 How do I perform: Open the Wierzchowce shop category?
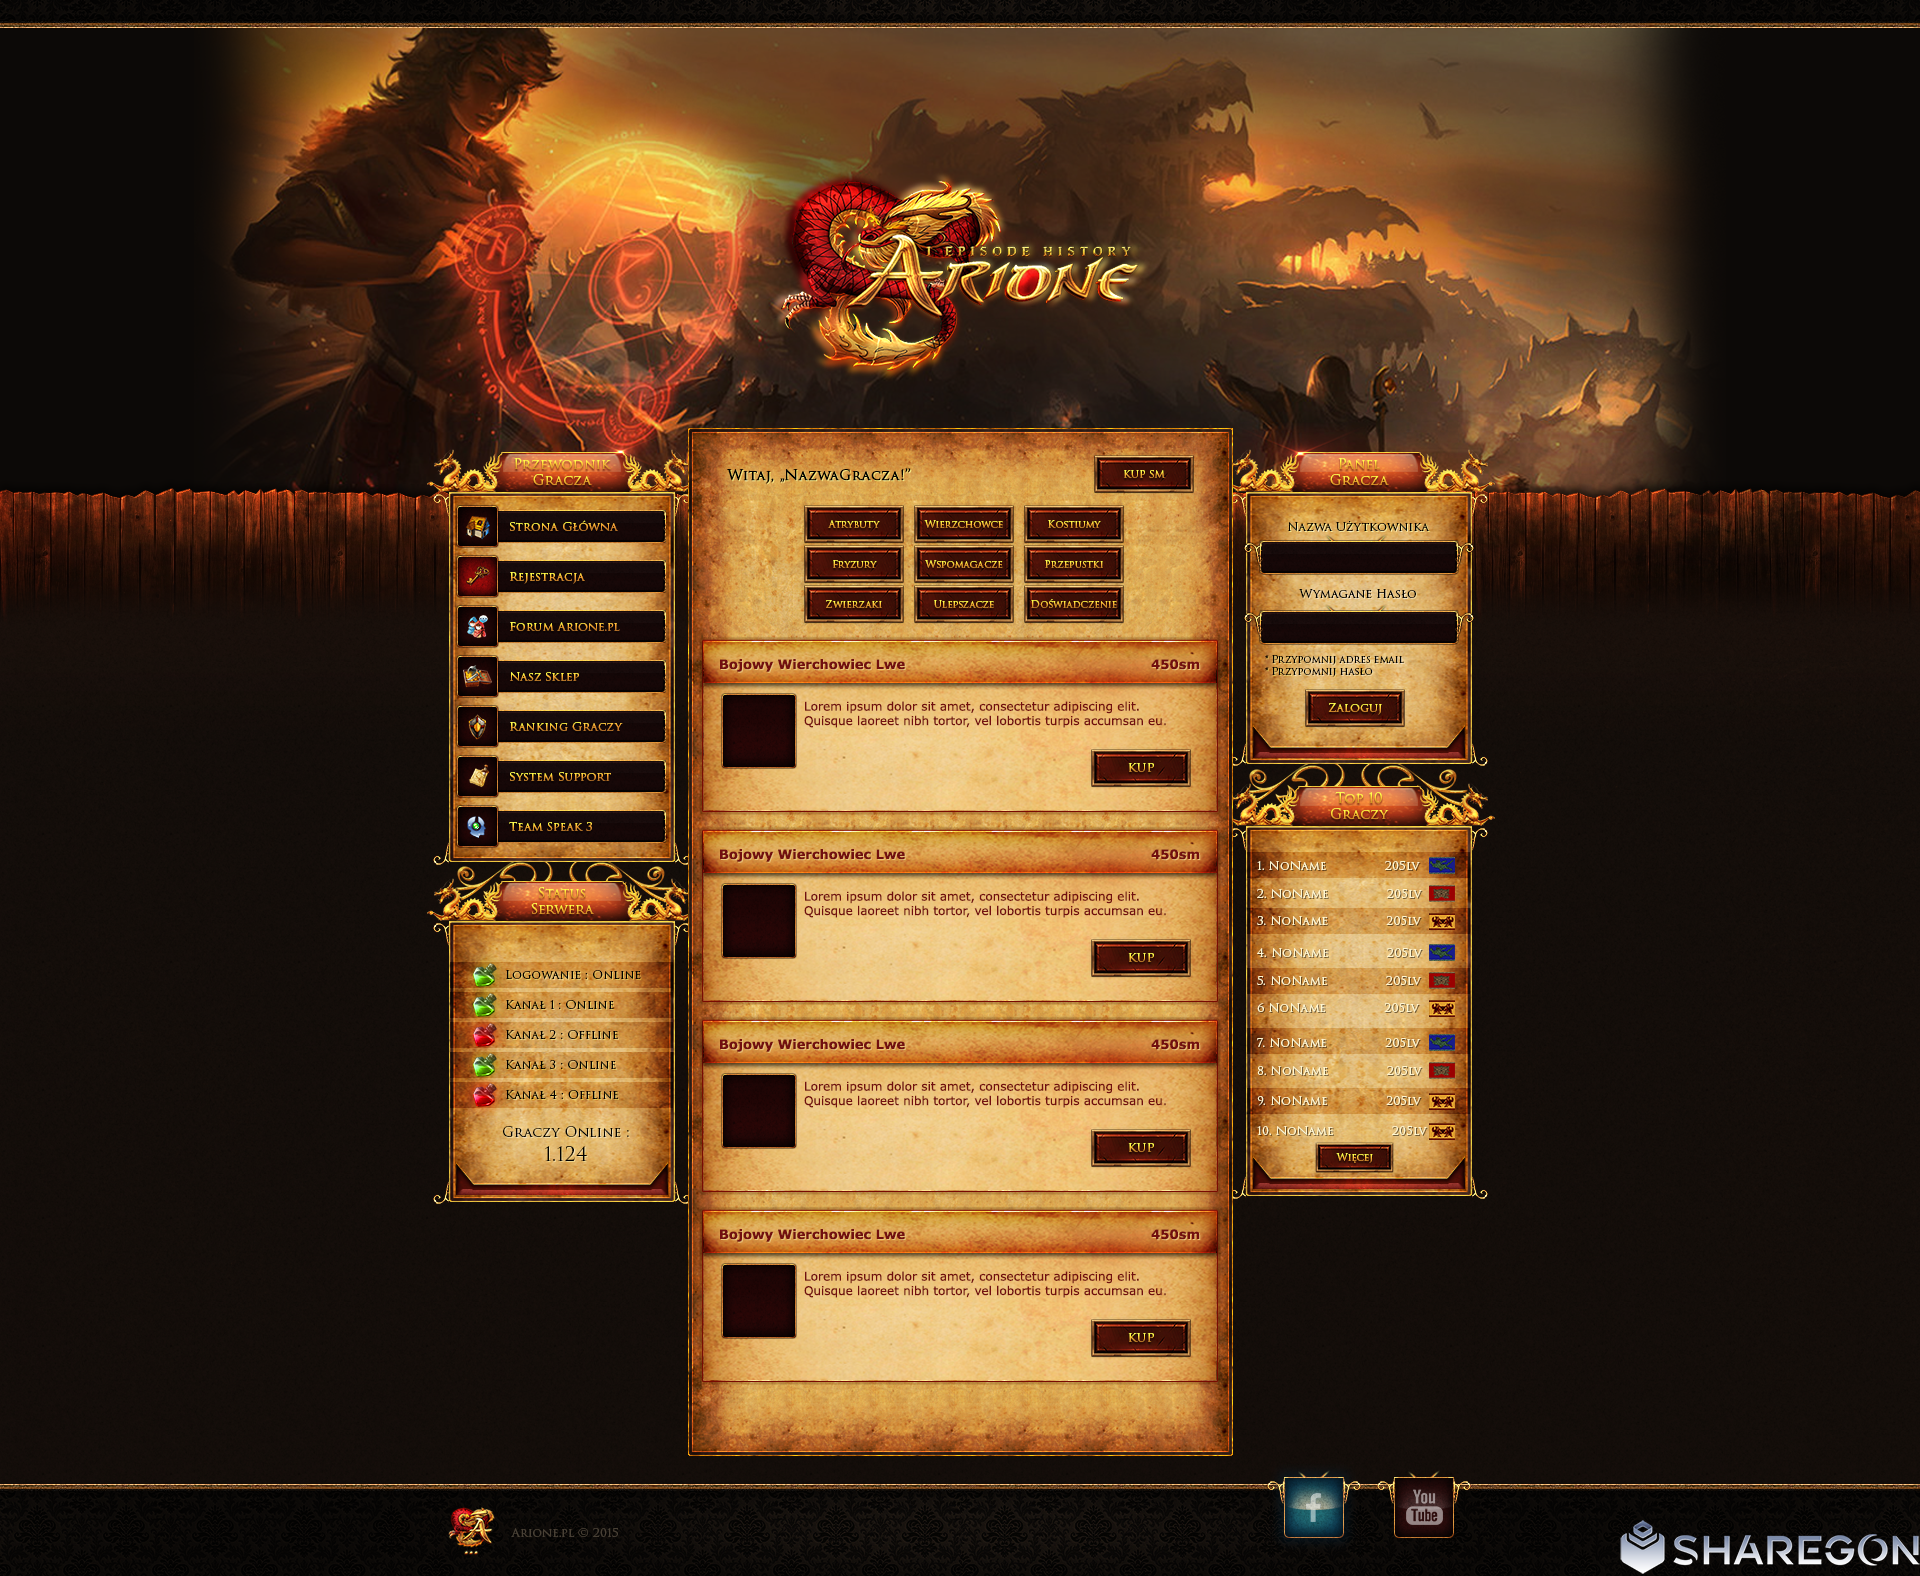963,524
